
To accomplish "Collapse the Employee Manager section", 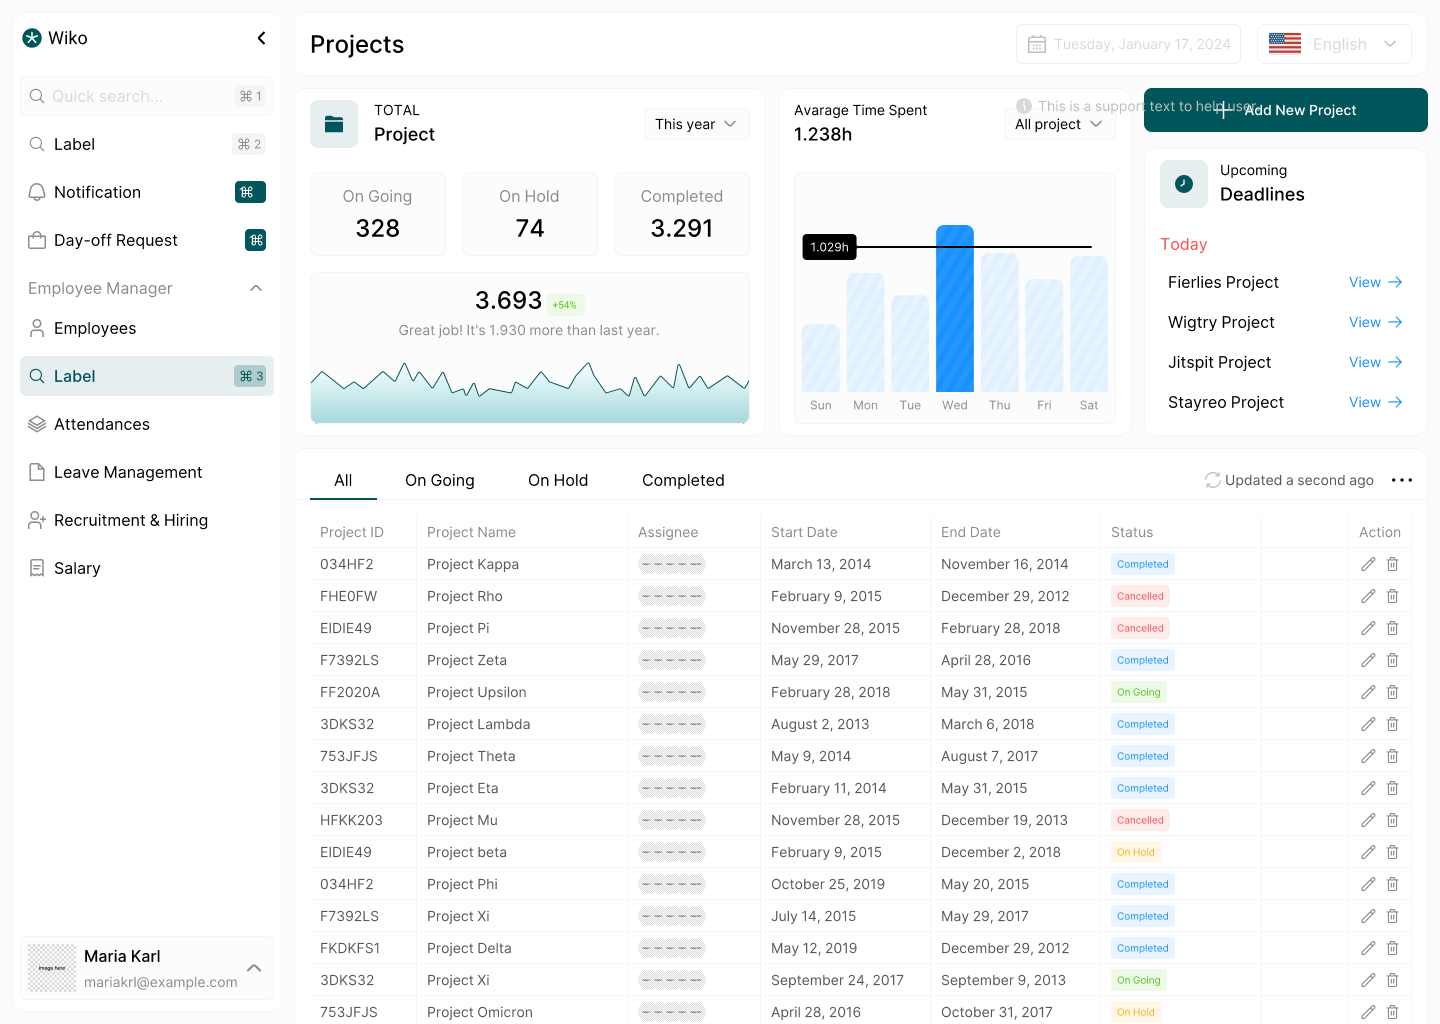I will 256,288.
